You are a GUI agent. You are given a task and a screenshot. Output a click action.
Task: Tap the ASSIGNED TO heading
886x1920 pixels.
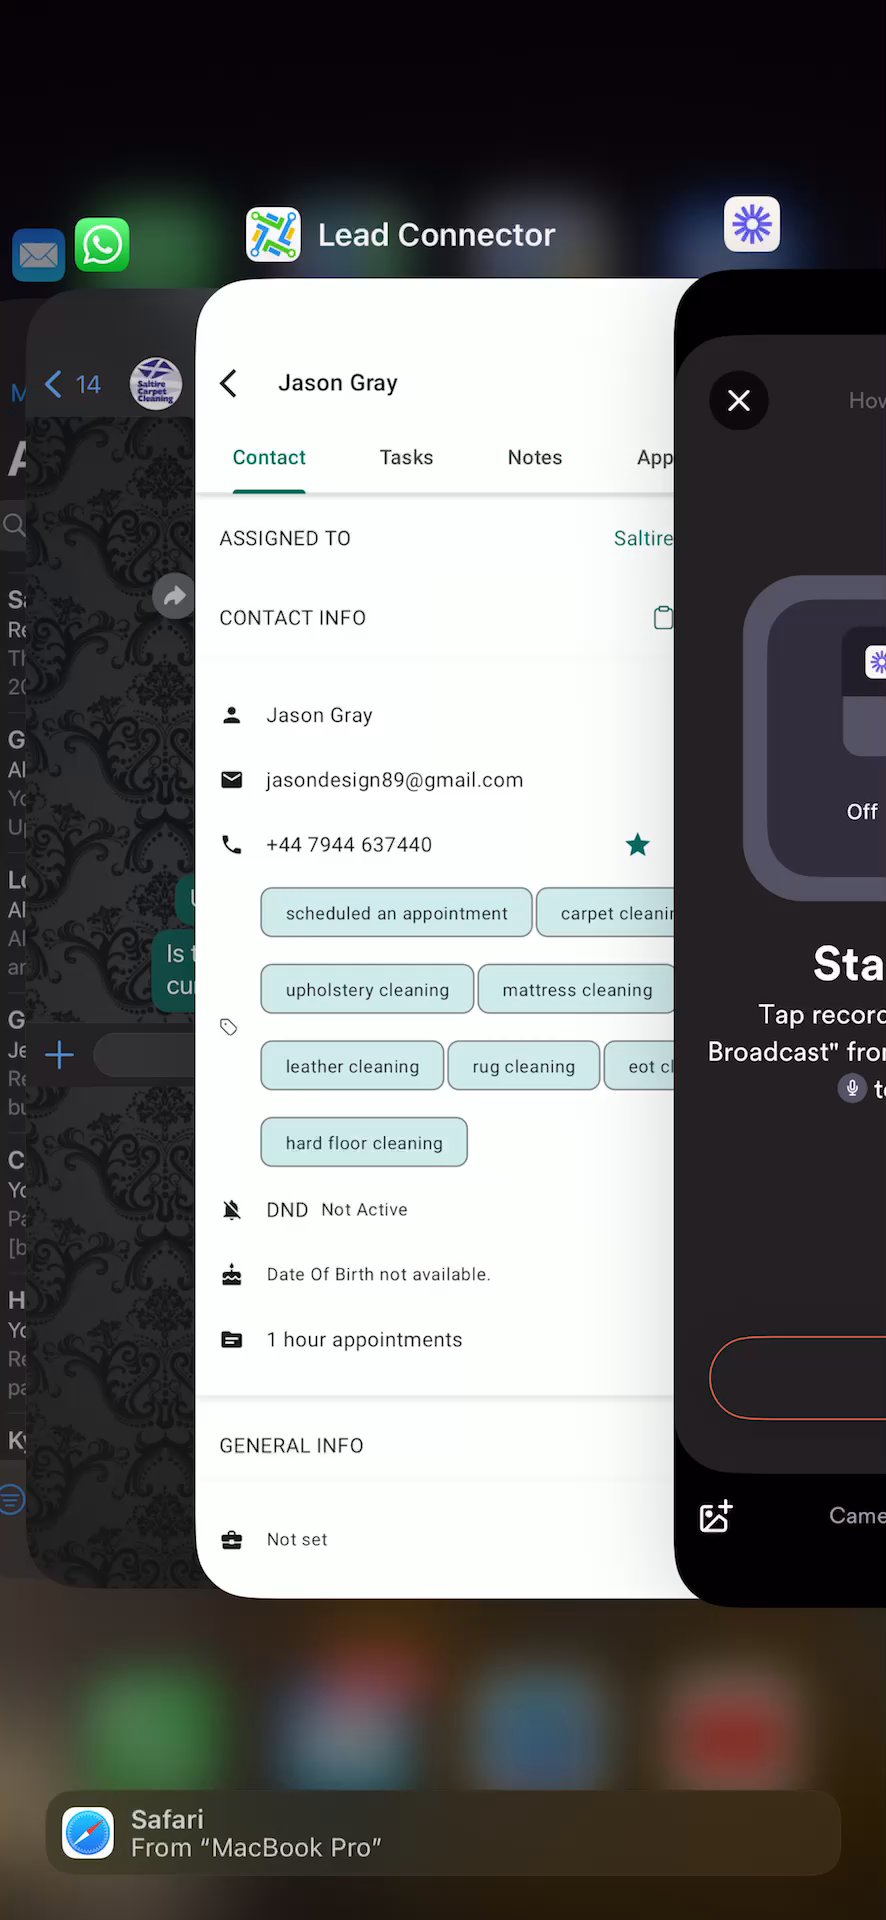coord(285,538)
